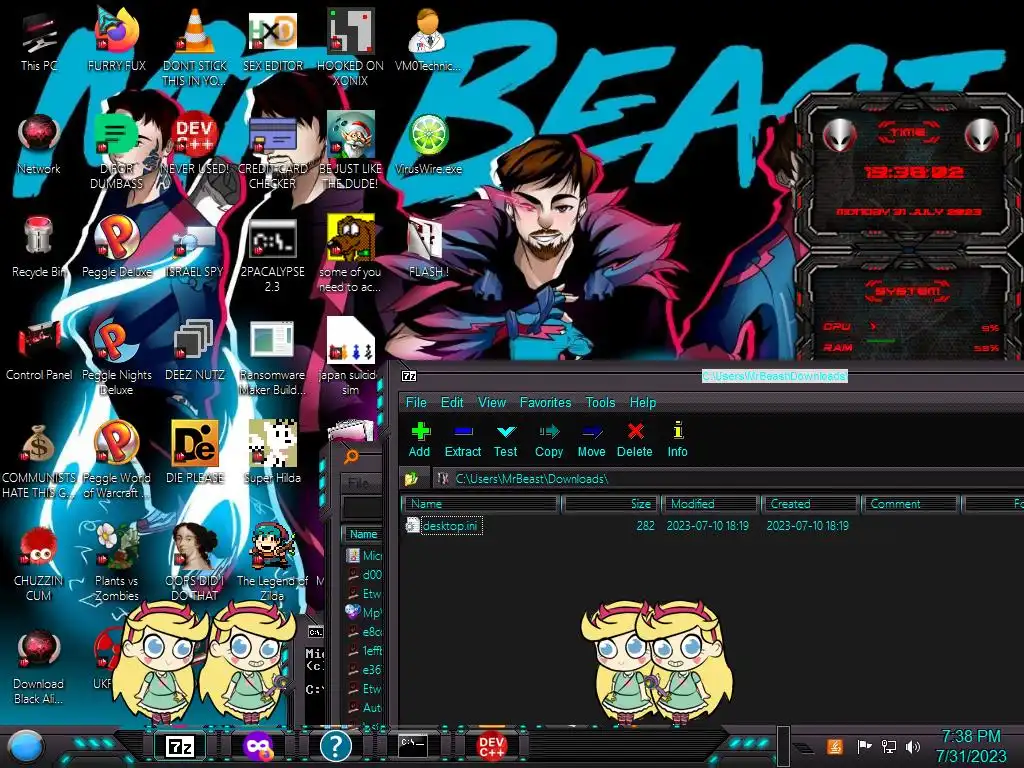Open the Ransomware Maker Build shortcut

tap(272, 358)
